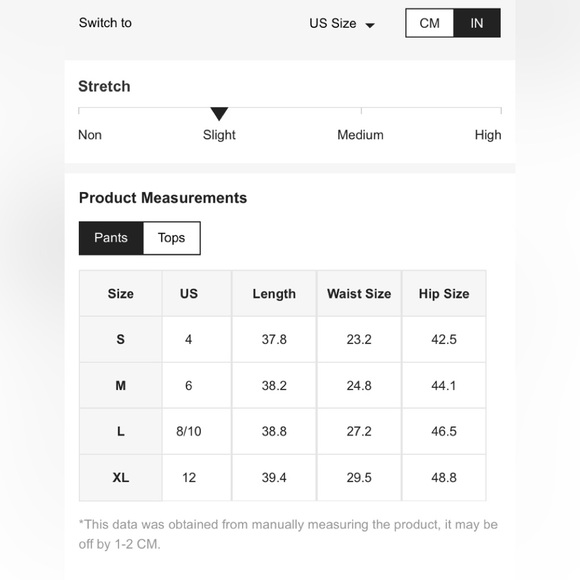Click the High stretch level label

[488, 135]
